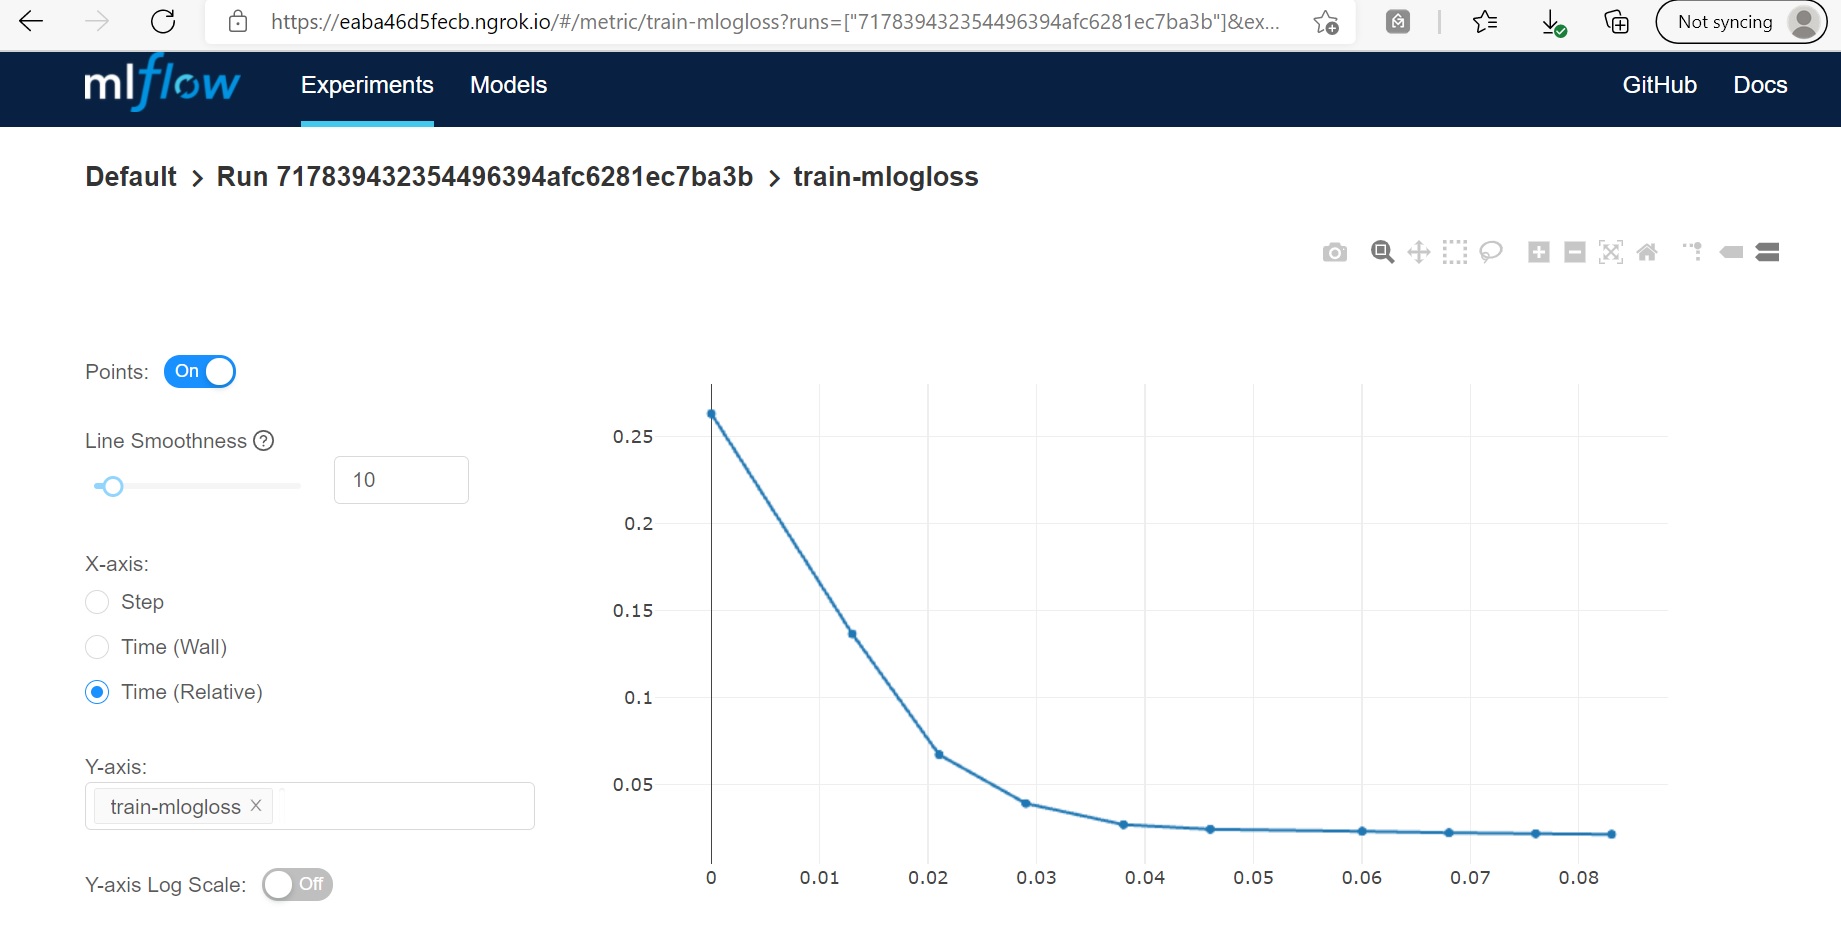
Task: Select Step as the X-axis
Action: [x=97, y=602]
